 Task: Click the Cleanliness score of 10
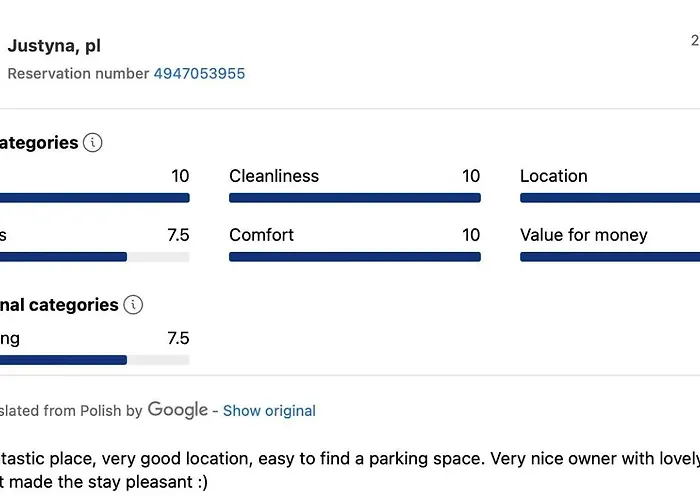coord(471,176)
